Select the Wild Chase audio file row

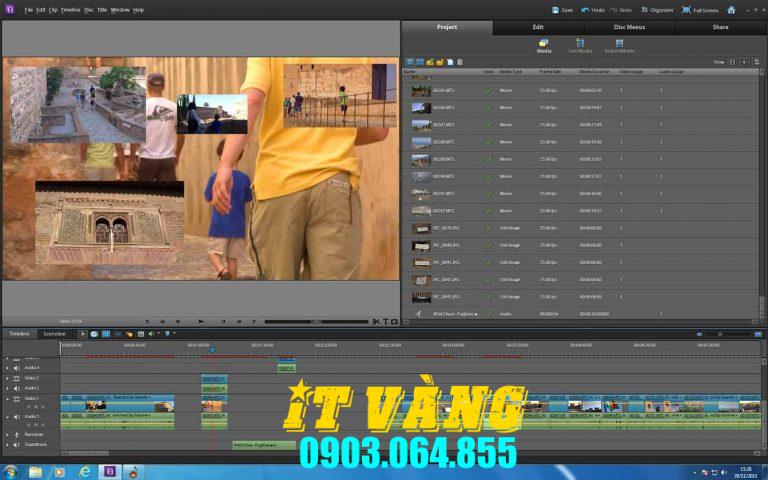point(581,313)
